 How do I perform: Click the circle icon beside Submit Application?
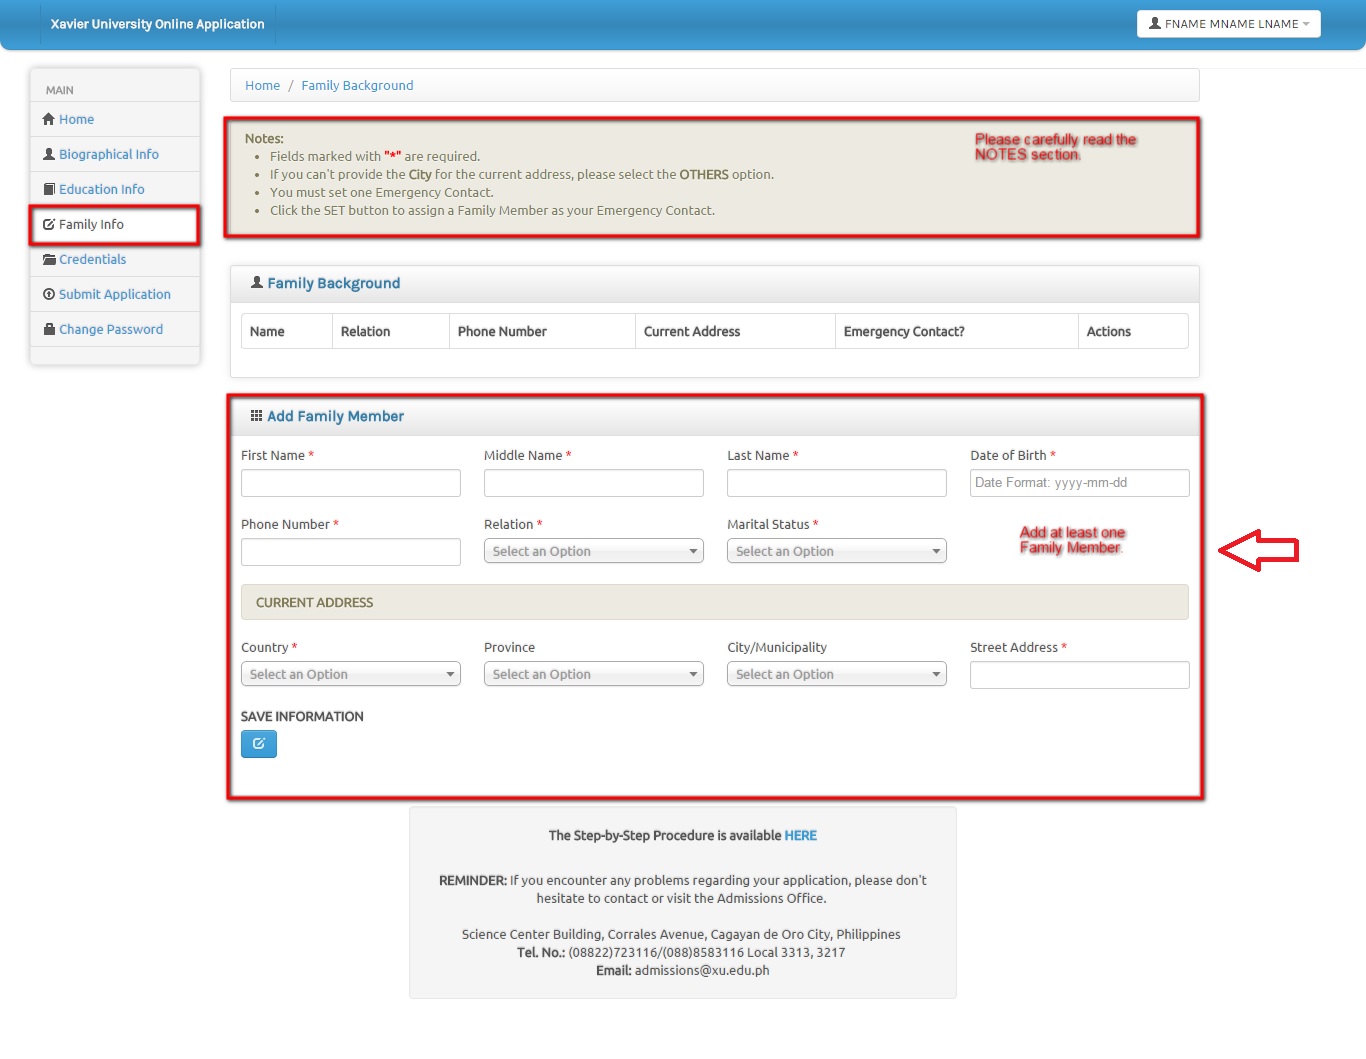(48, 294)
